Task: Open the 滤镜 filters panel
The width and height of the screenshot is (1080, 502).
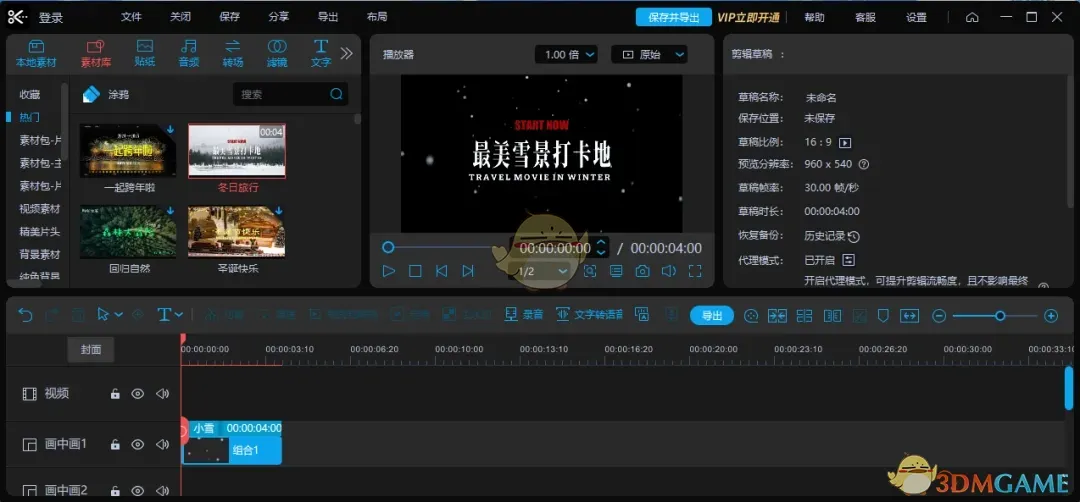Action: click(277, 54)
